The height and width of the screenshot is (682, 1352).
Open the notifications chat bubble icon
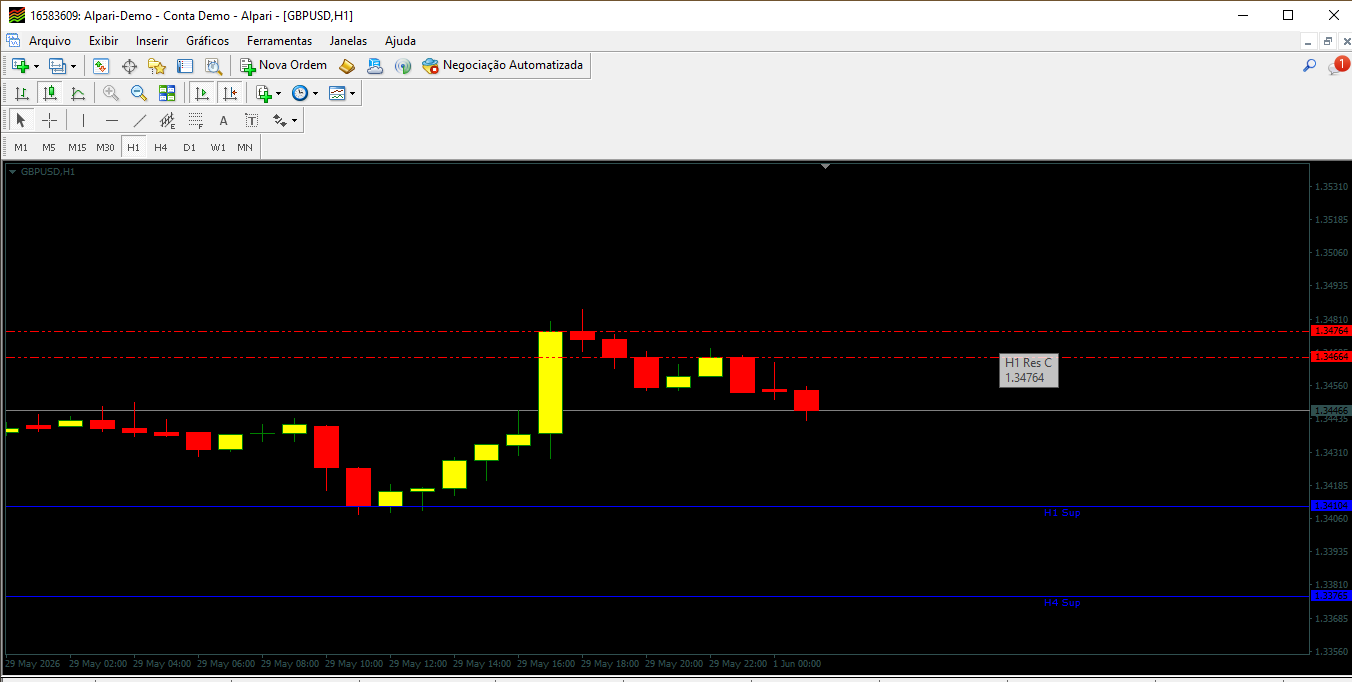pyautogui.click(x=1337, y=66)
